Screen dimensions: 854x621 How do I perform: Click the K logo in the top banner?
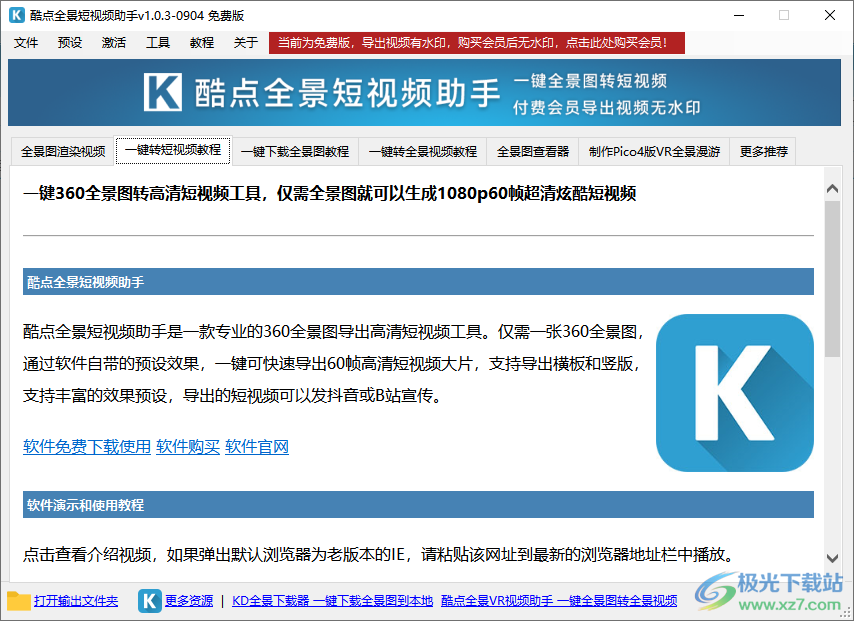pos(163,92)
